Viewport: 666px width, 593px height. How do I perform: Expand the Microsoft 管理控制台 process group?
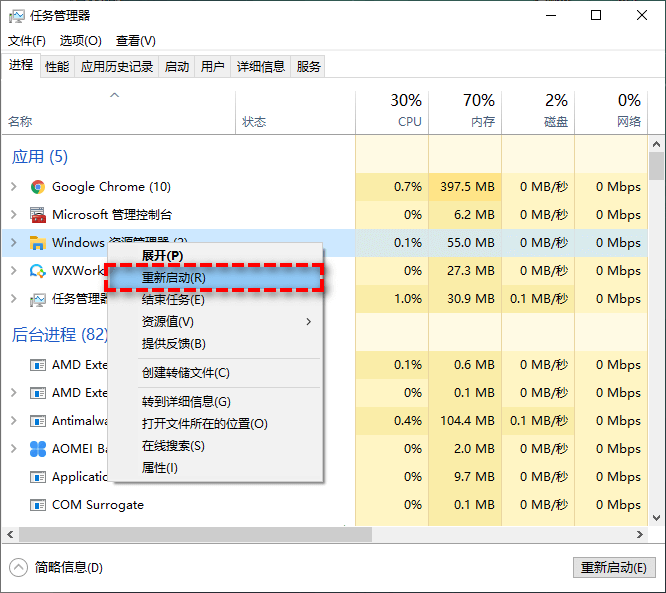tap(13, 215)
